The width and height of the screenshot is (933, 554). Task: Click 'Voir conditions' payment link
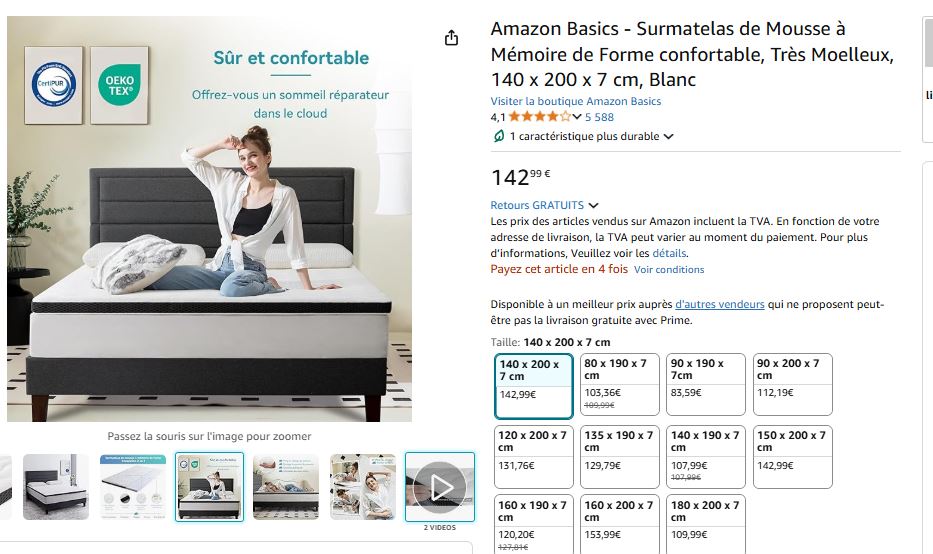(669, 270)
